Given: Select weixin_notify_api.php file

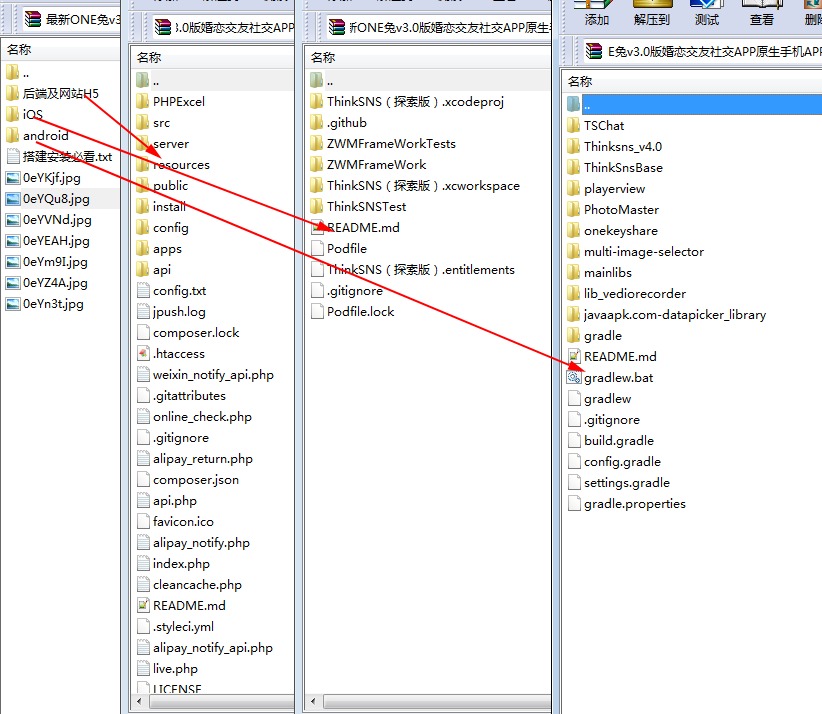Looking at the screenshot, I should coord(213,375).
